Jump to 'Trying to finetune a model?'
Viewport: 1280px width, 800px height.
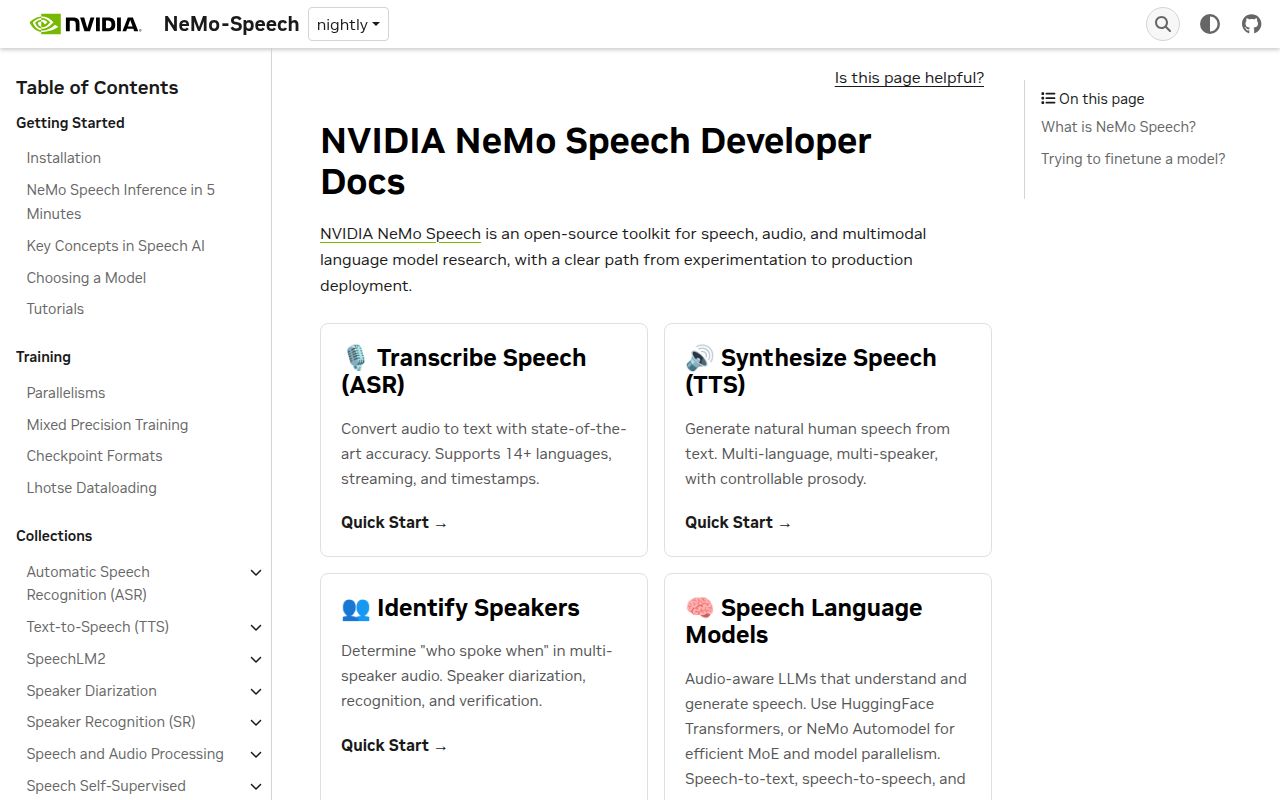(x=1133, y=159)
